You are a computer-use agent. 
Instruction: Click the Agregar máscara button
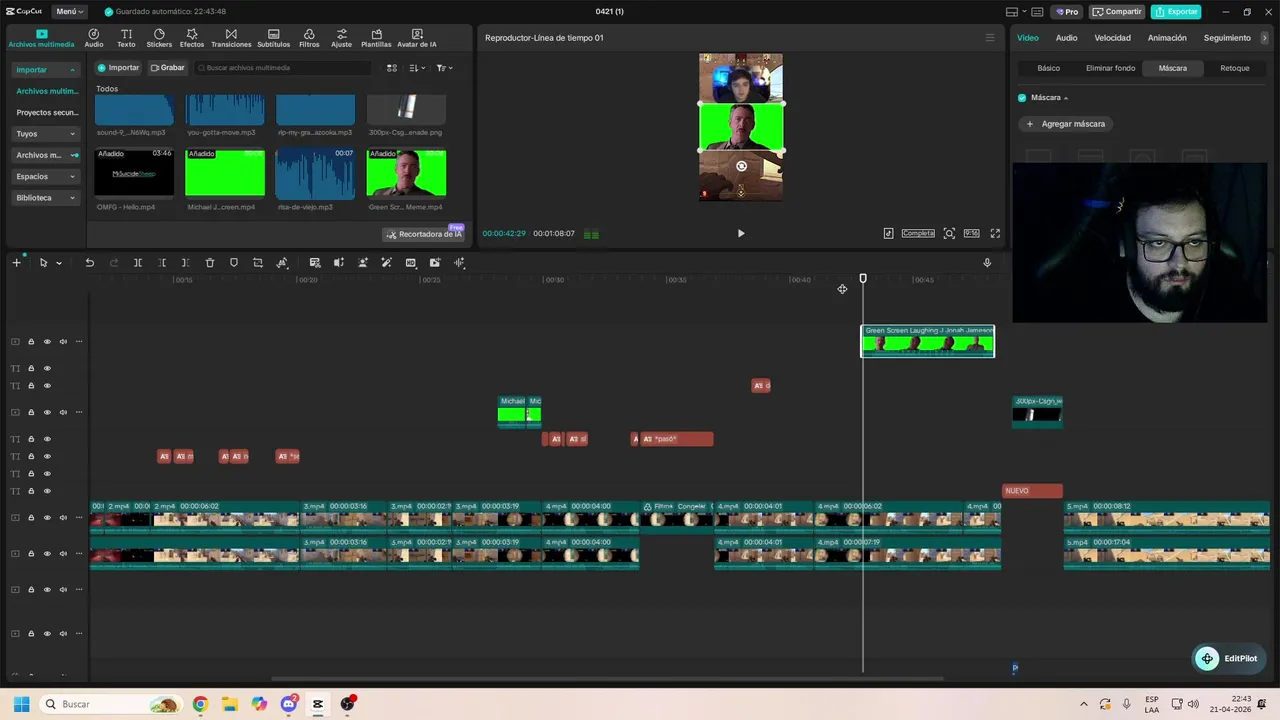point(1066,124)
